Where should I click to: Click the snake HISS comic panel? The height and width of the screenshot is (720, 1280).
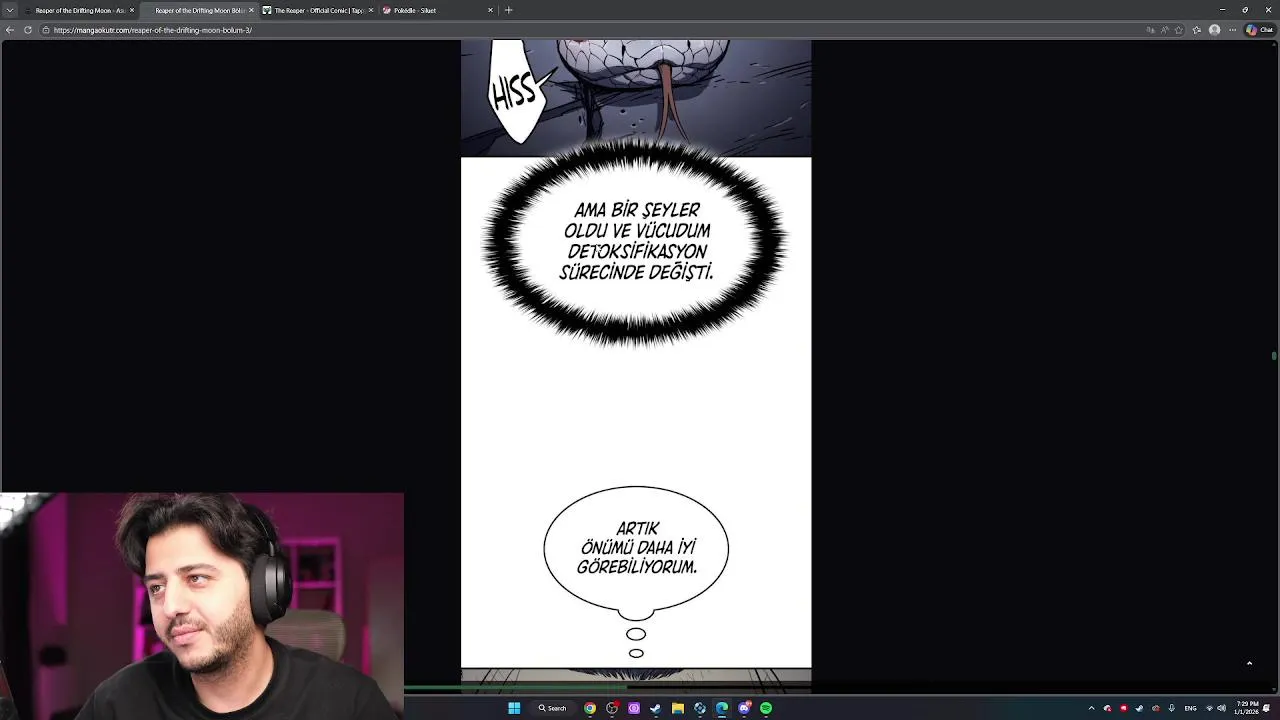pyautogui.click(x=636, y=98)
